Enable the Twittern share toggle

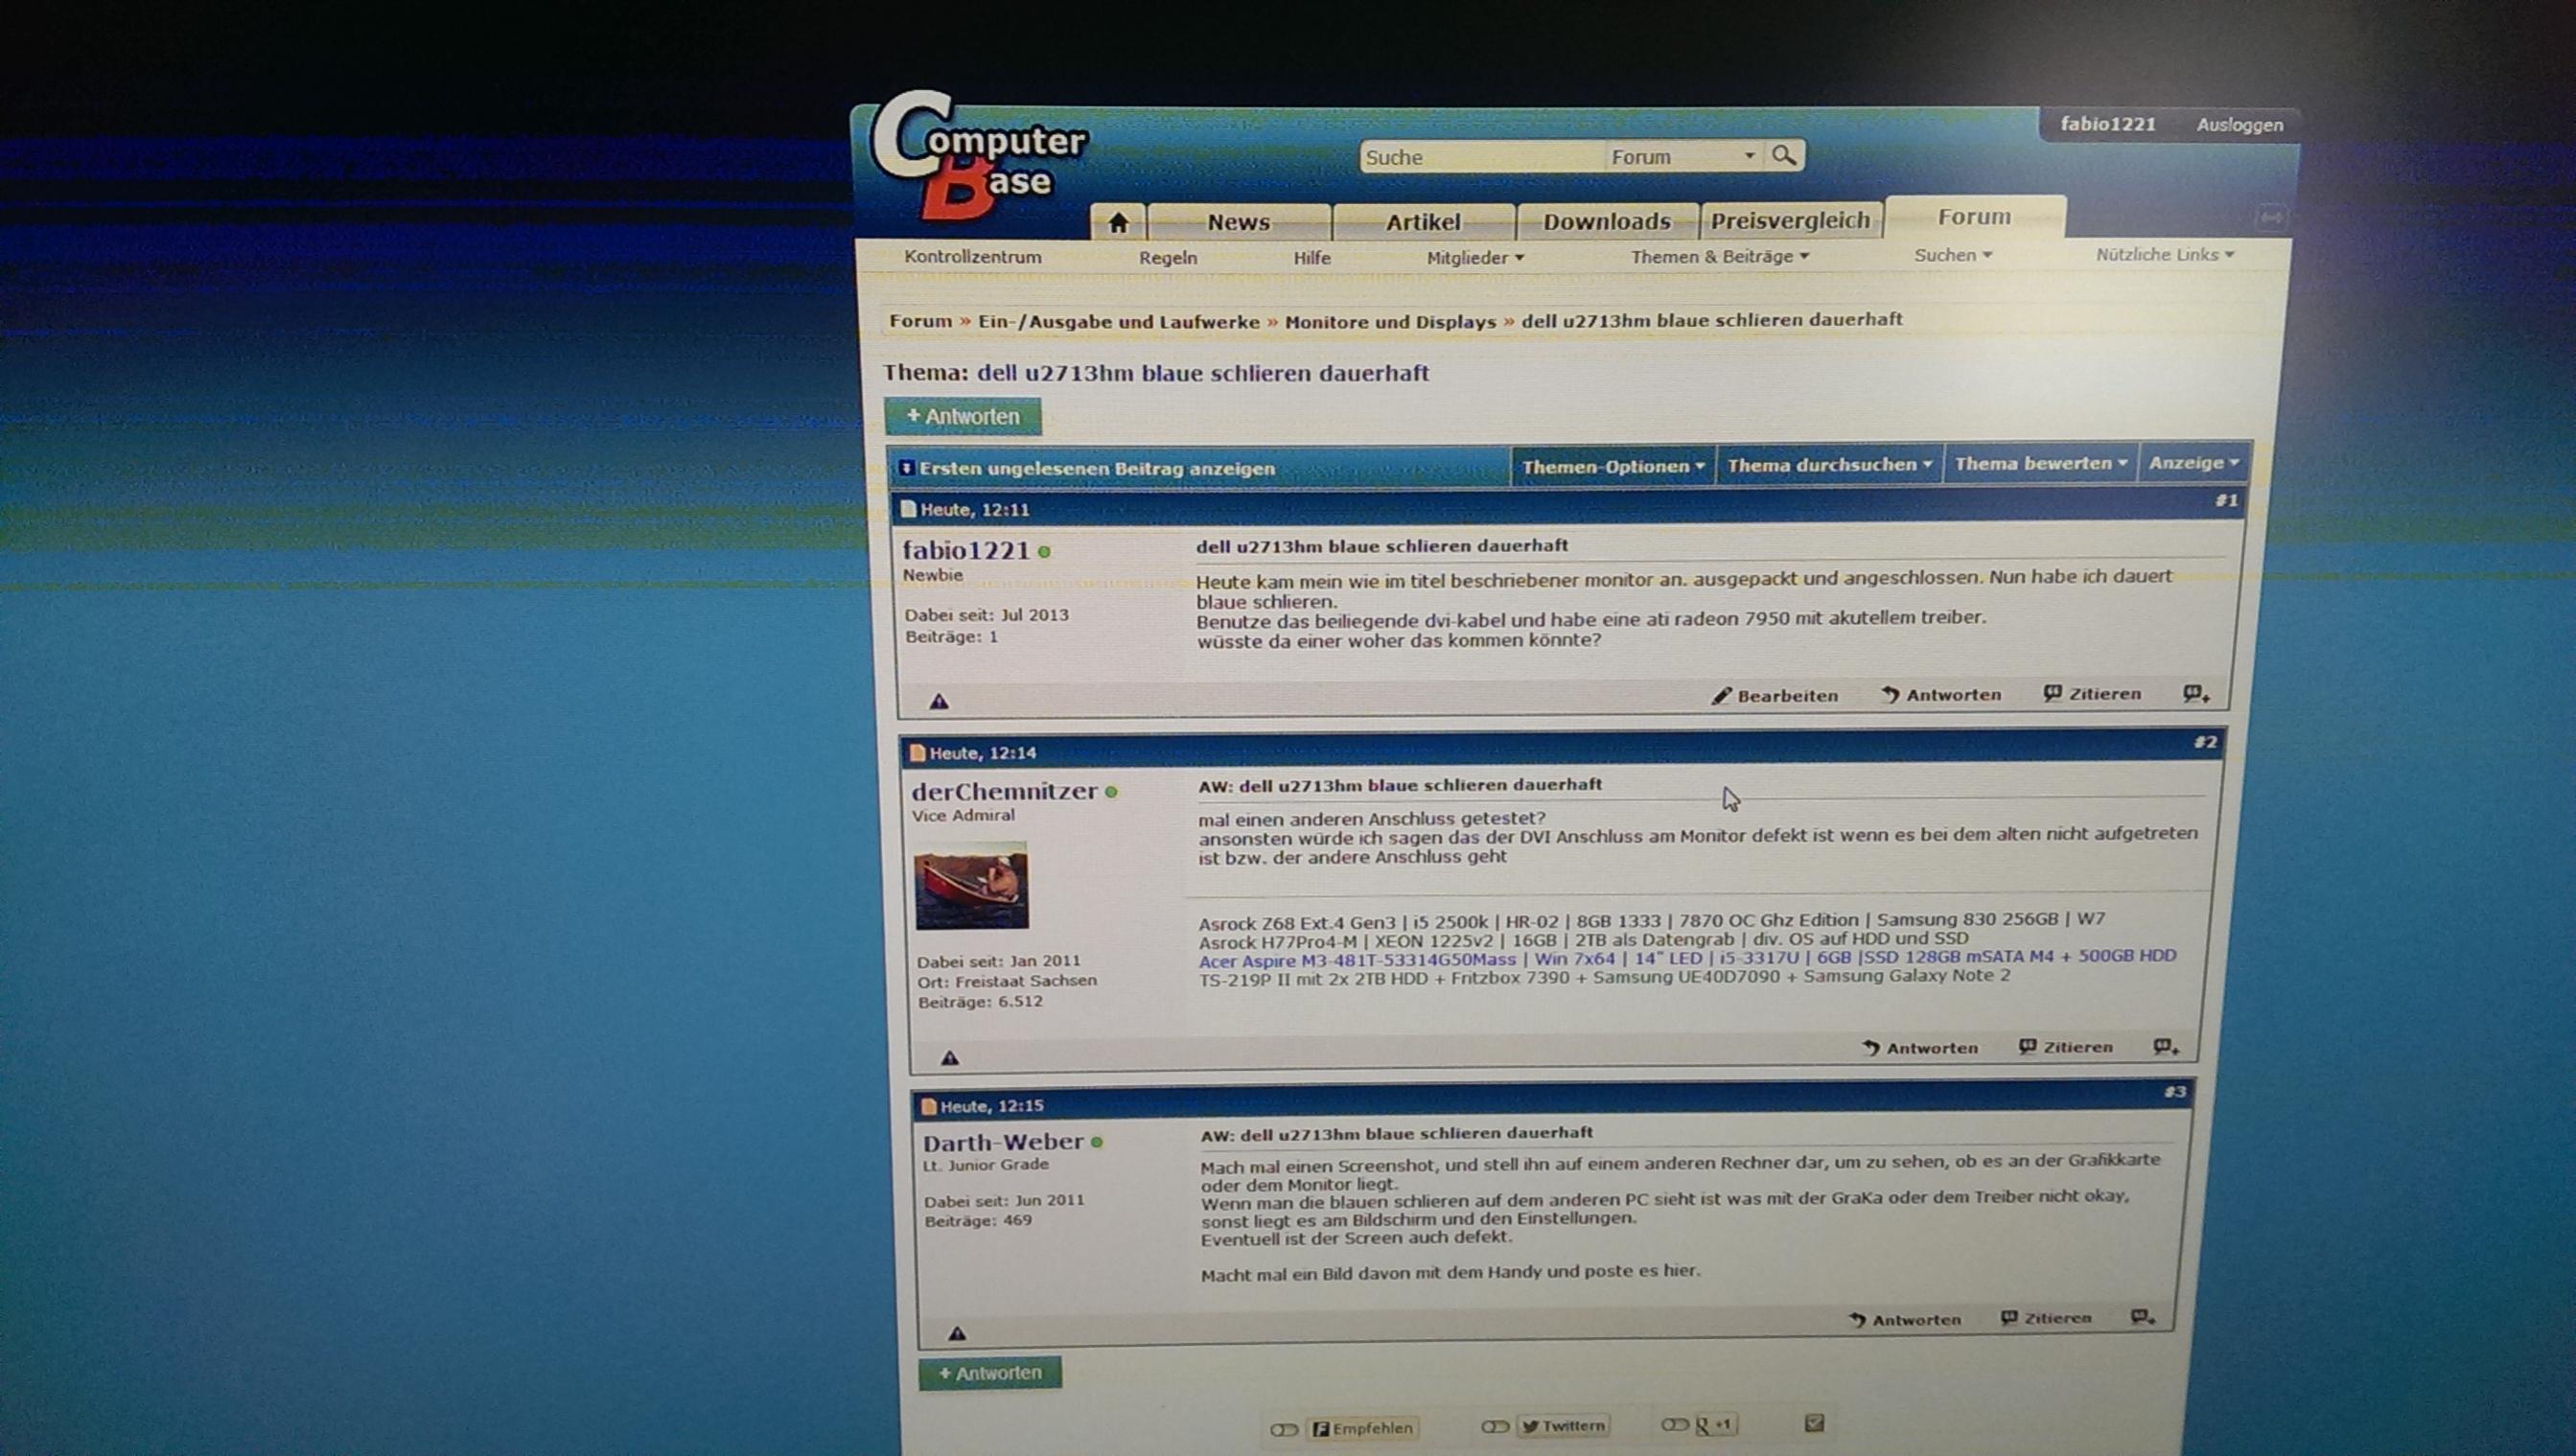pos(1494,1426)
